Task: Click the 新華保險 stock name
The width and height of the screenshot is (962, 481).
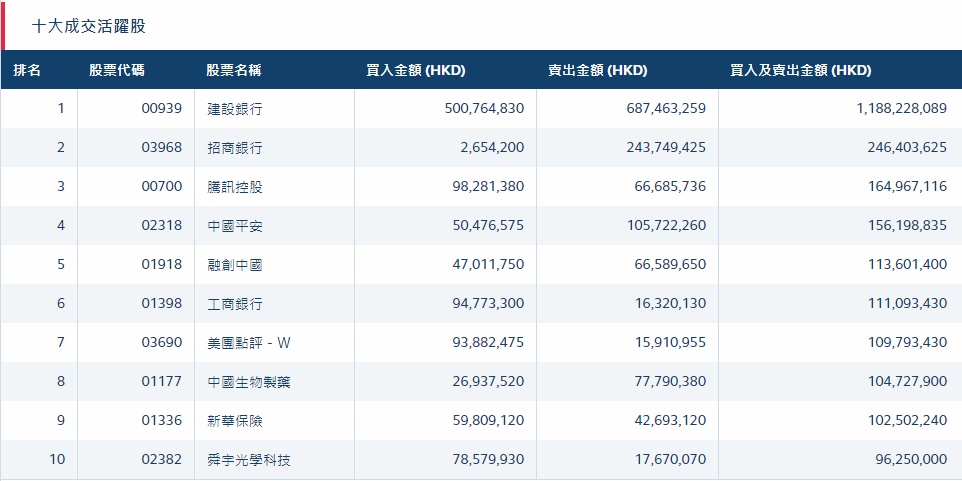Action: [x=235, y=420]
